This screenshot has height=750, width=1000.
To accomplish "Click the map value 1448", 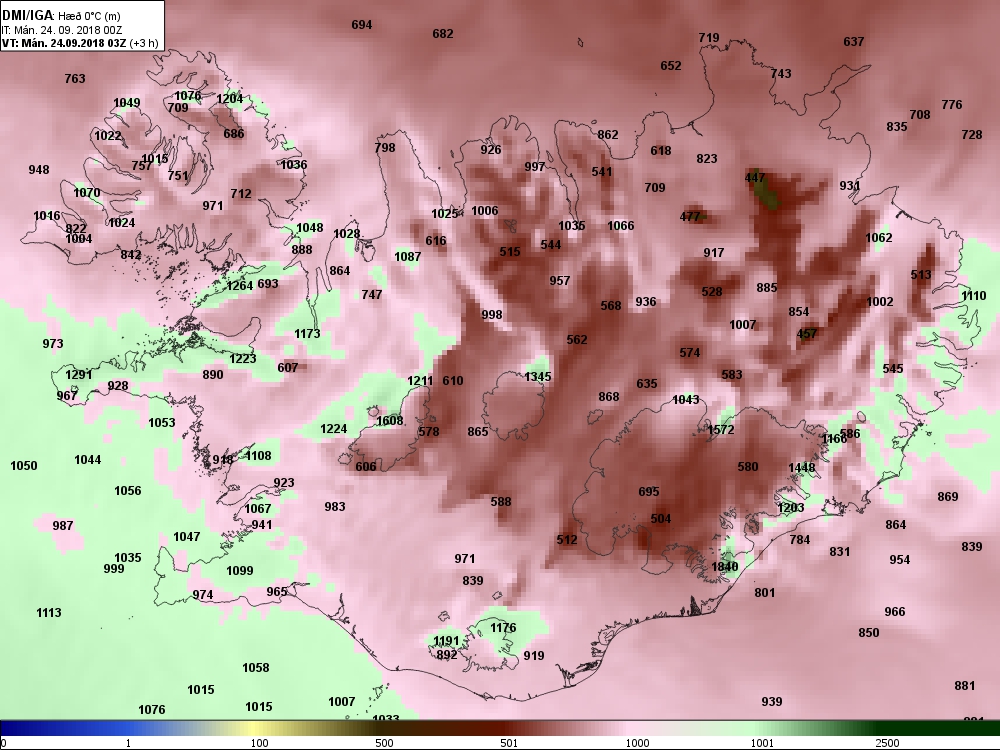I will point(802,467).
